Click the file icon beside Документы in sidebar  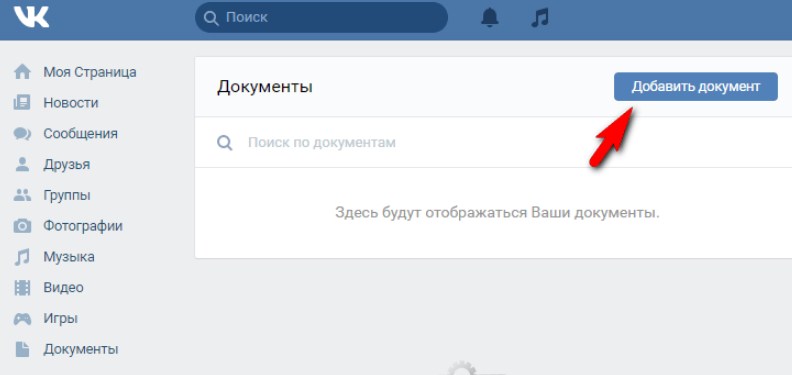22,349
